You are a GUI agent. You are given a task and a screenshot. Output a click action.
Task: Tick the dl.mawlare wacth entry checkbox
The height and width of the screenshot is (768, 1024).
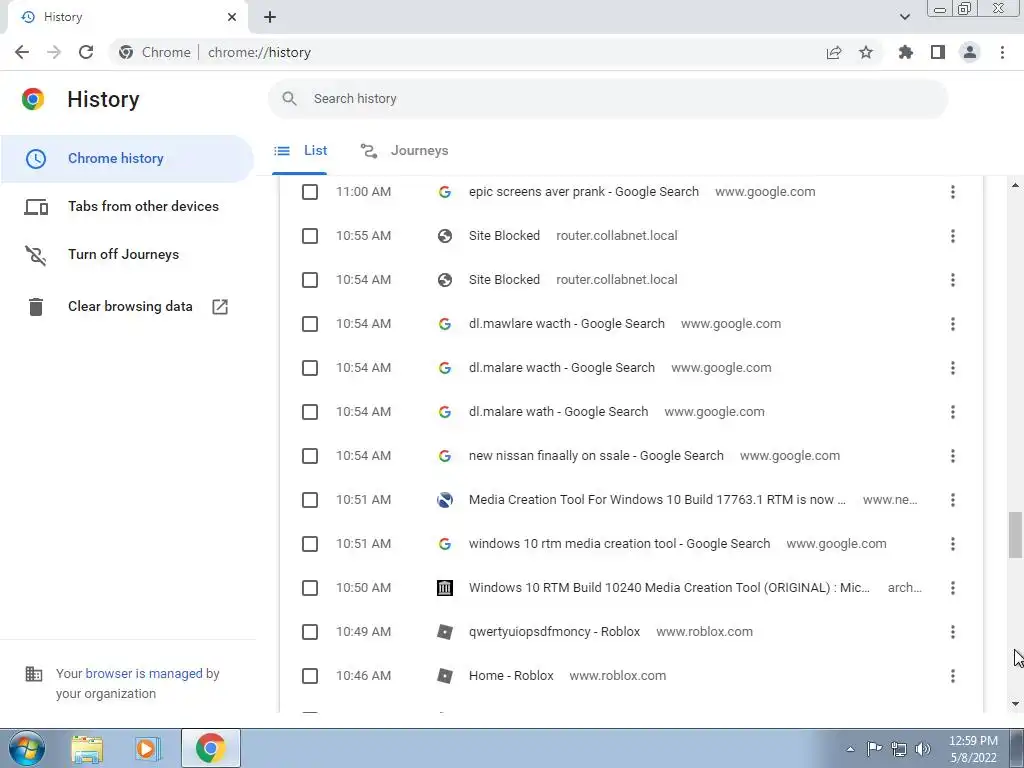tap(310, 324)
